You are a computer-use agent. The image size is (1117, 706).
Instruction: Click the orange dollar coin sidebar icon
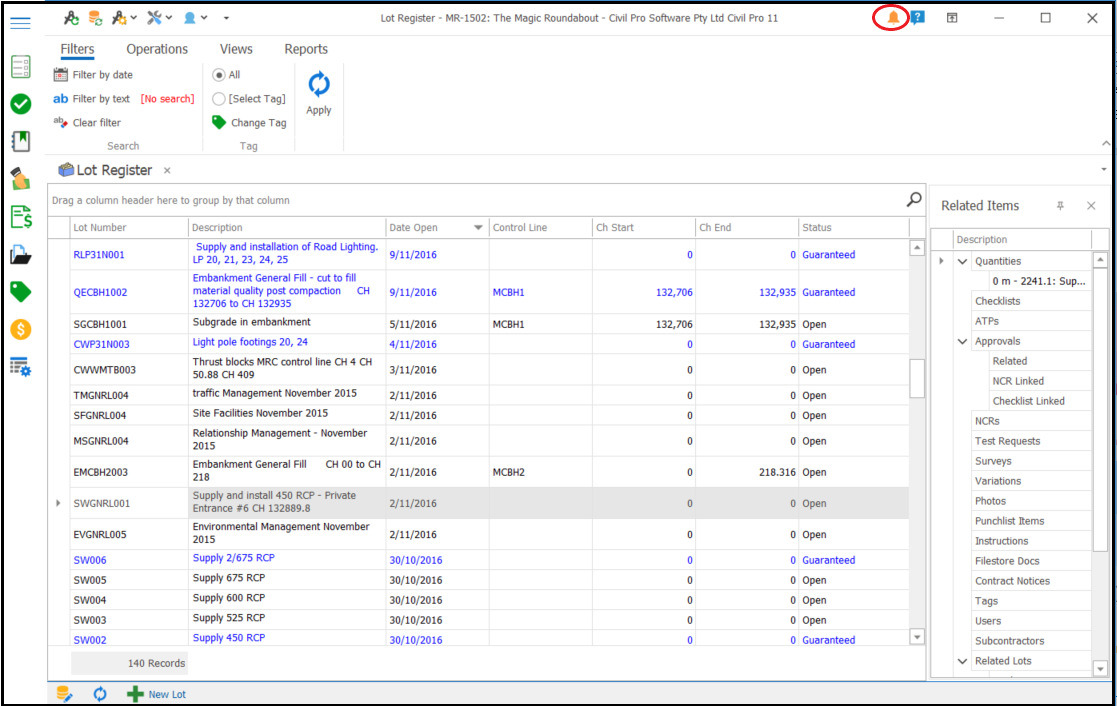[x=21, y=329]
